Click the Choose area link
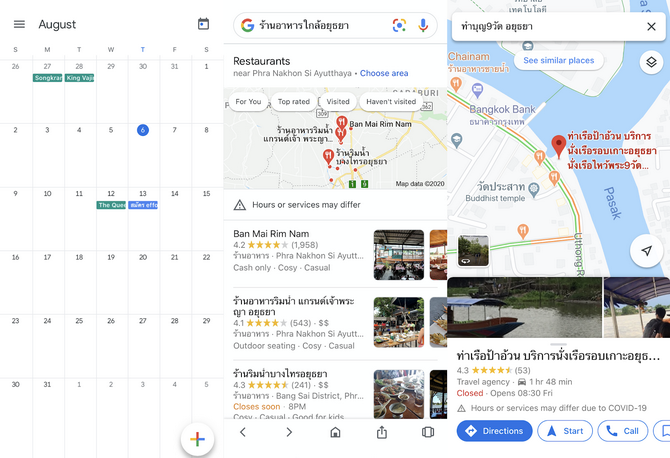The width and height of the screenshot is (670, 458). click(x=384, y=73)
